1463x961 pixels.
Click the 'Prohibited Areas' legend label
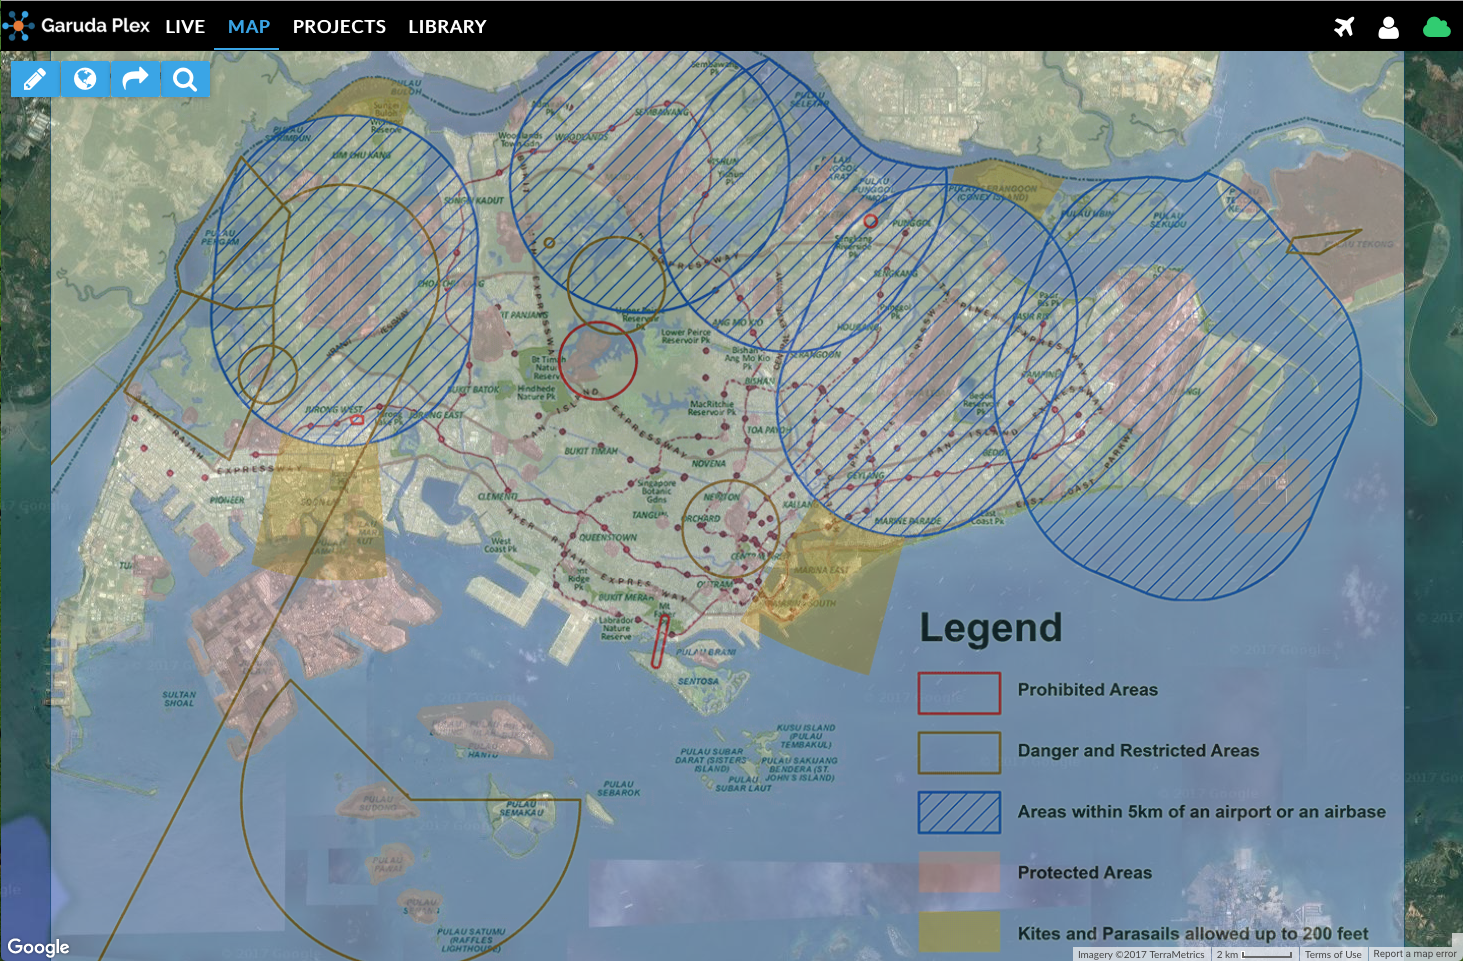pos(1087,690)
